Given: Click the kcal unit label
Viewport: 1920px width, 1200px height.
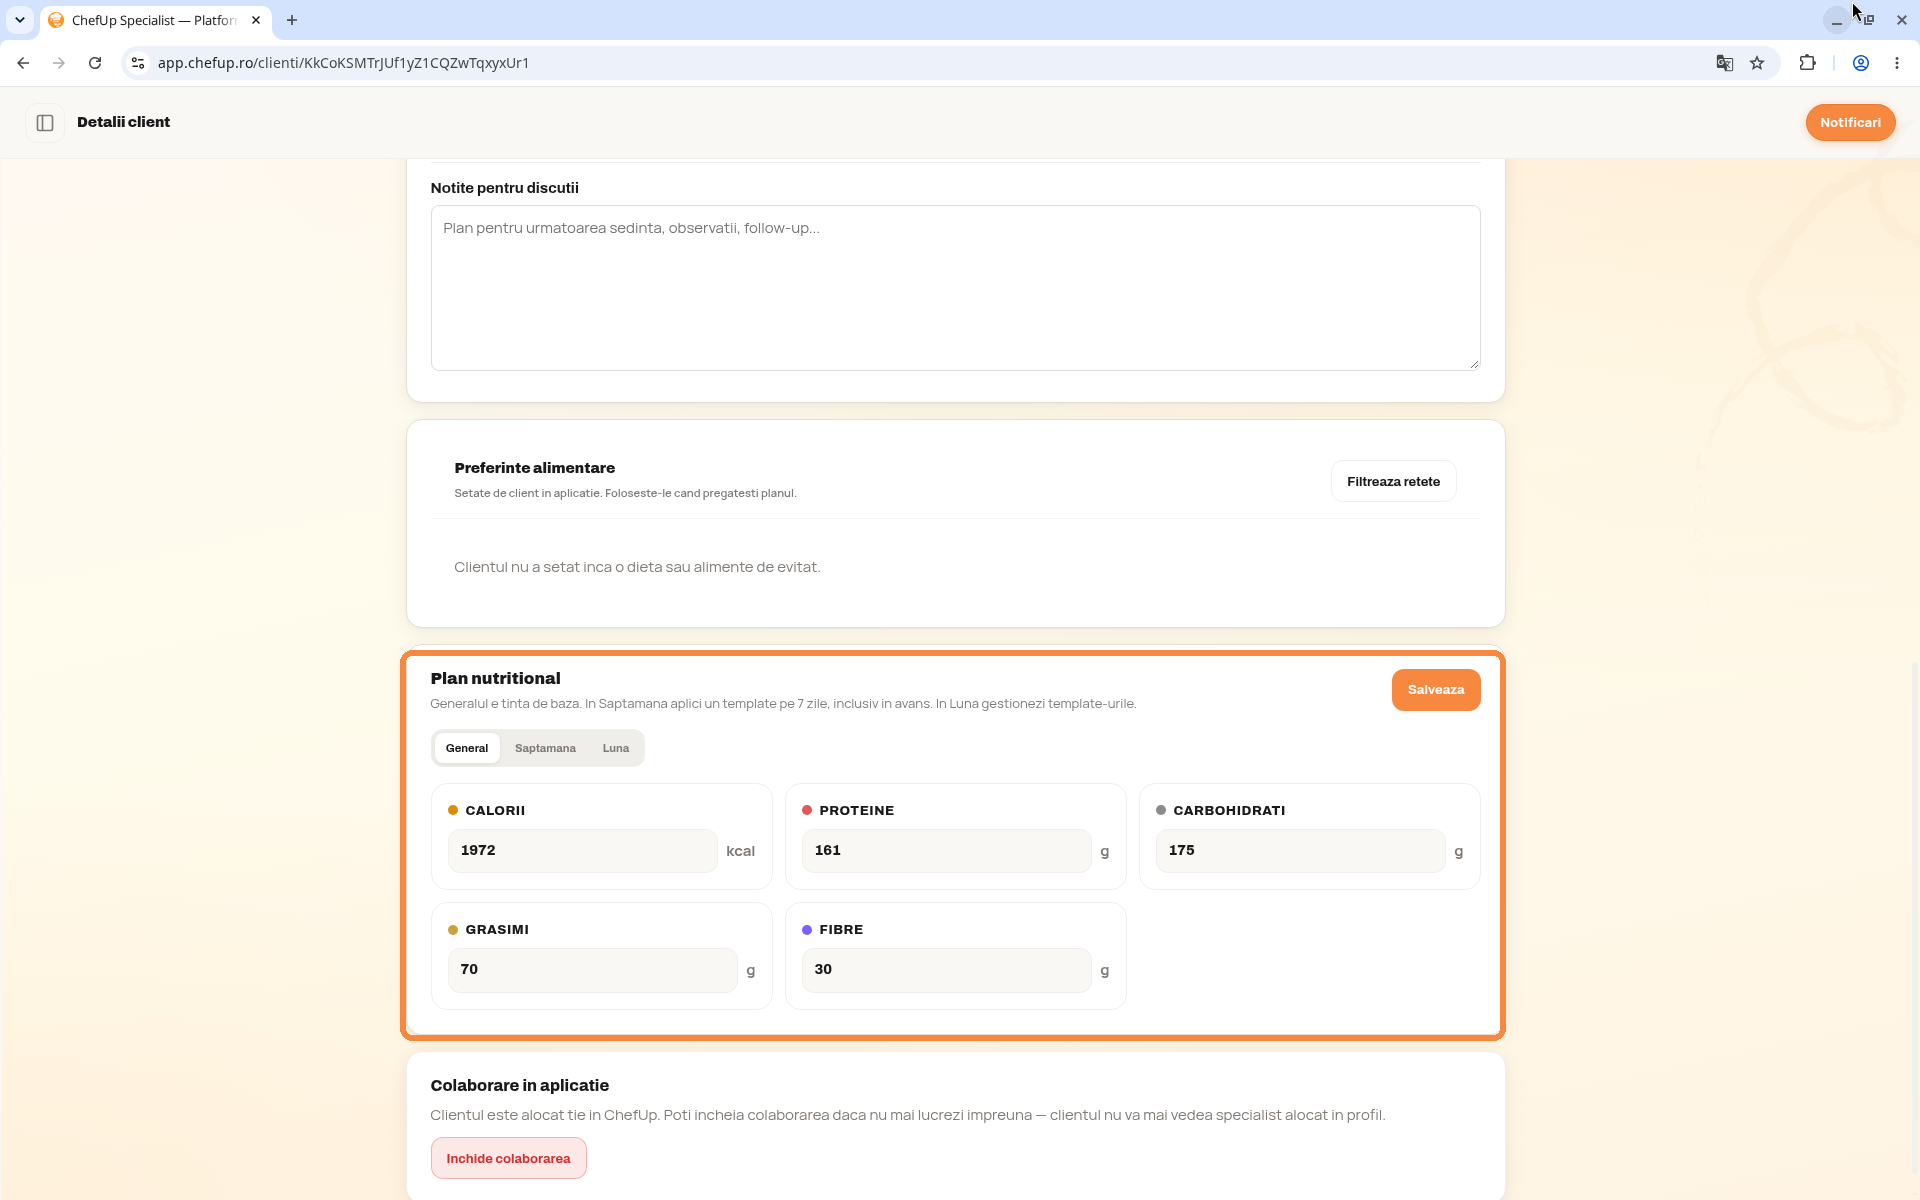Looking at the screenshot, I should 740,851.
